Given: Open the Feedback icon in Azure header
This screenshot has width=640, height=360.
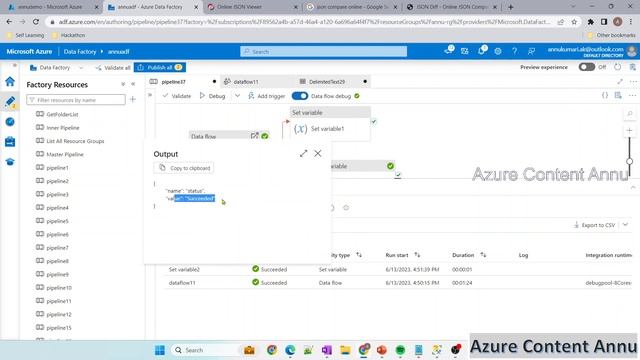Looking at the screenshot, I should [x=531, y=51].
